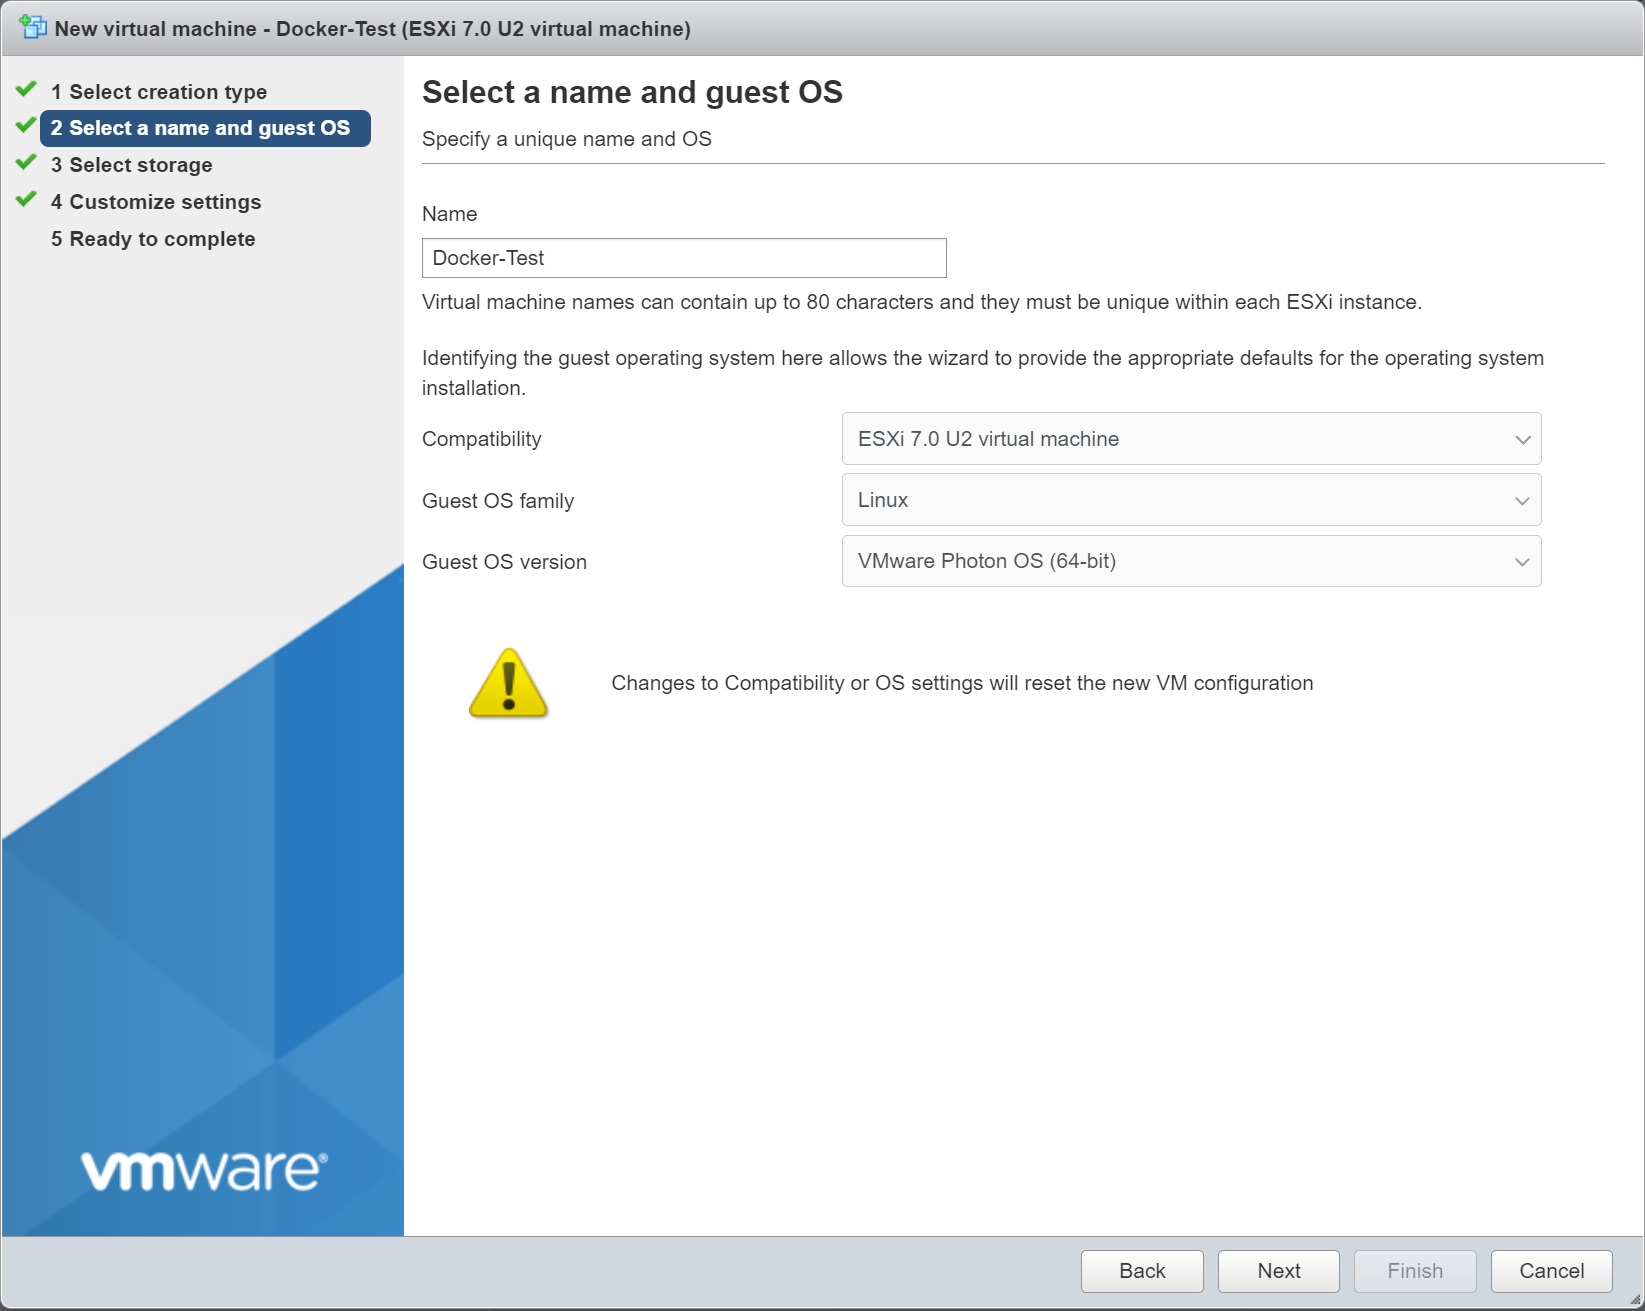Viewport: 1645px width, 1311px height.
Task: Select step 2 Select a name and guest OS
Action: pyautogui.click(x=205, y=128)
